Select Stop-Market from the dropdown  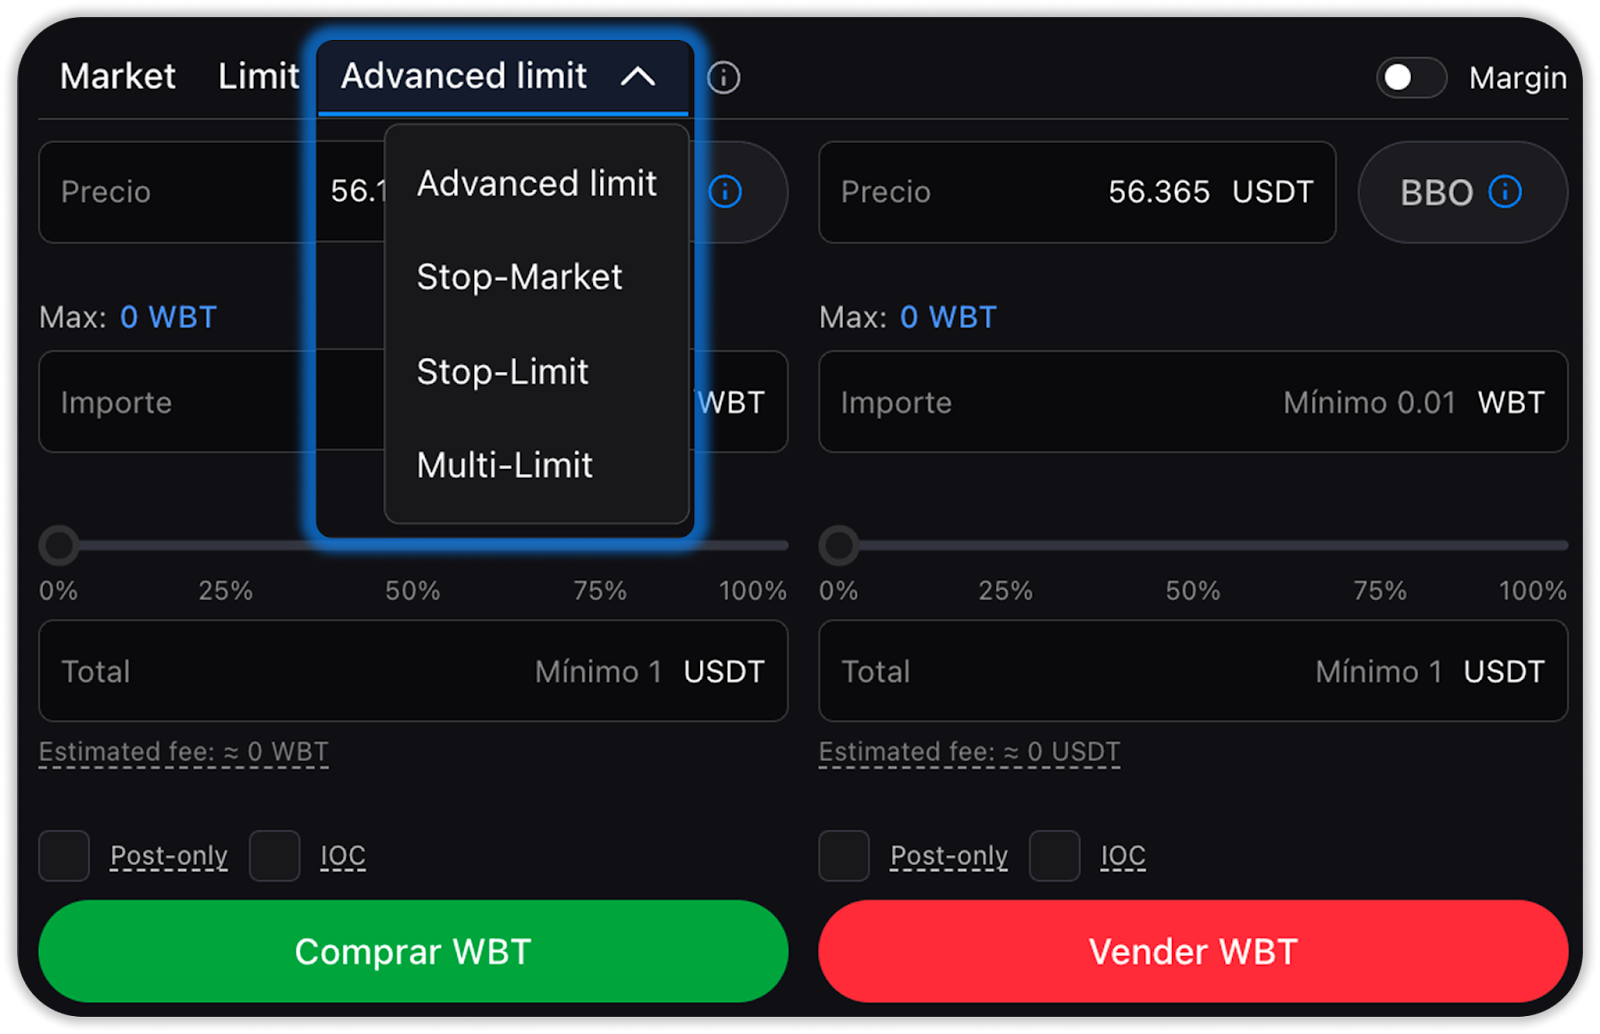point(519,277)
